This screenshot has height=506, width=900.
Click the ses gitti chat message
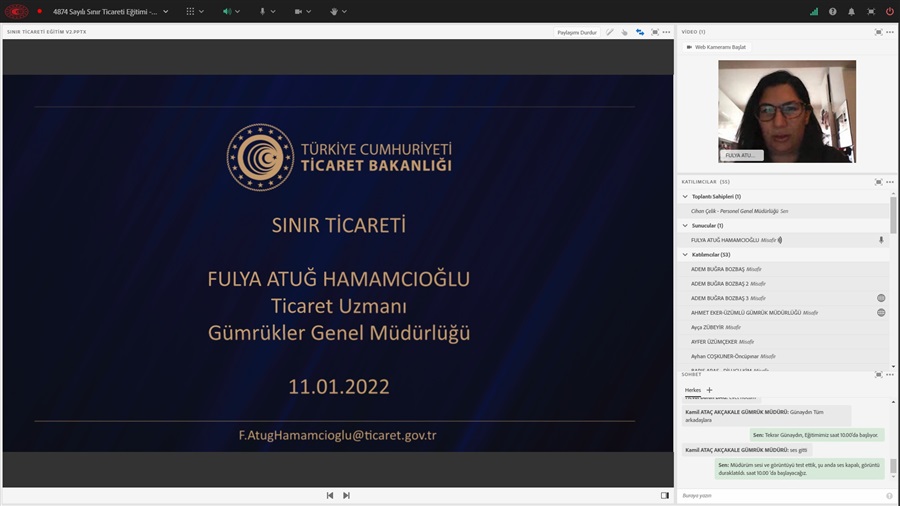coord(747,450)
